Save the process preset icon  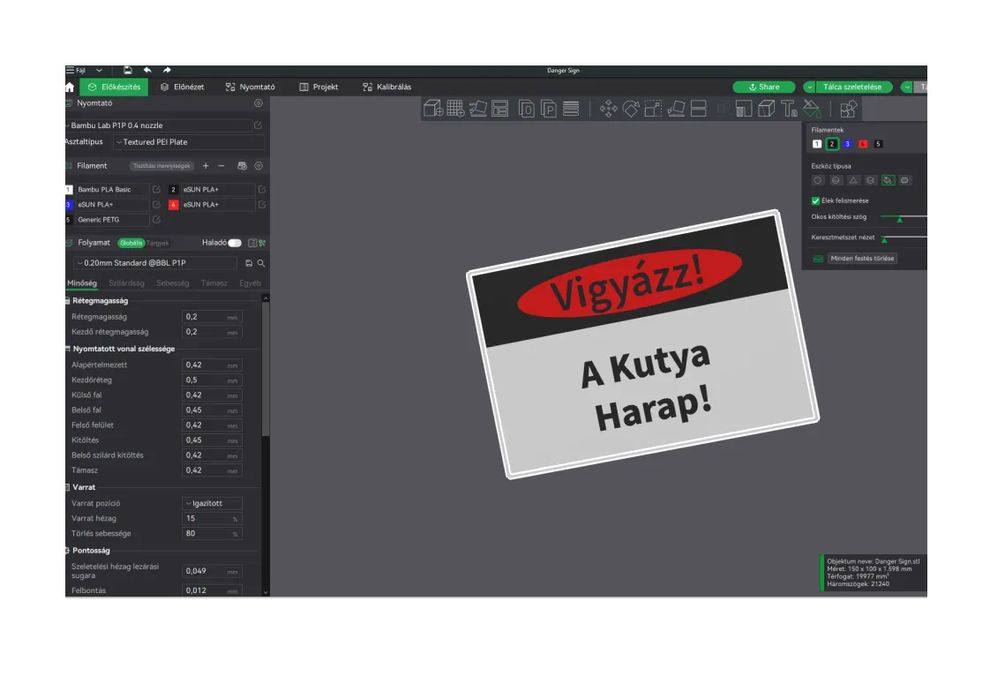click(249, 263)
